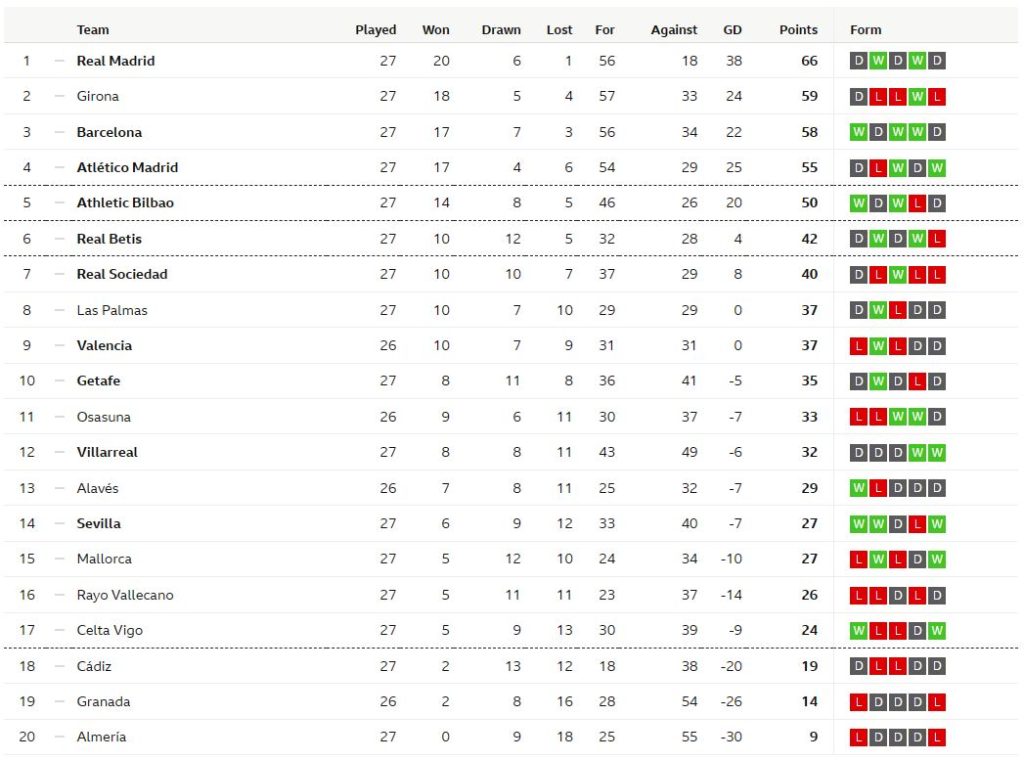Click the Form column header
This screenshot has width=1024, height=761.
(x=866, y=30)
